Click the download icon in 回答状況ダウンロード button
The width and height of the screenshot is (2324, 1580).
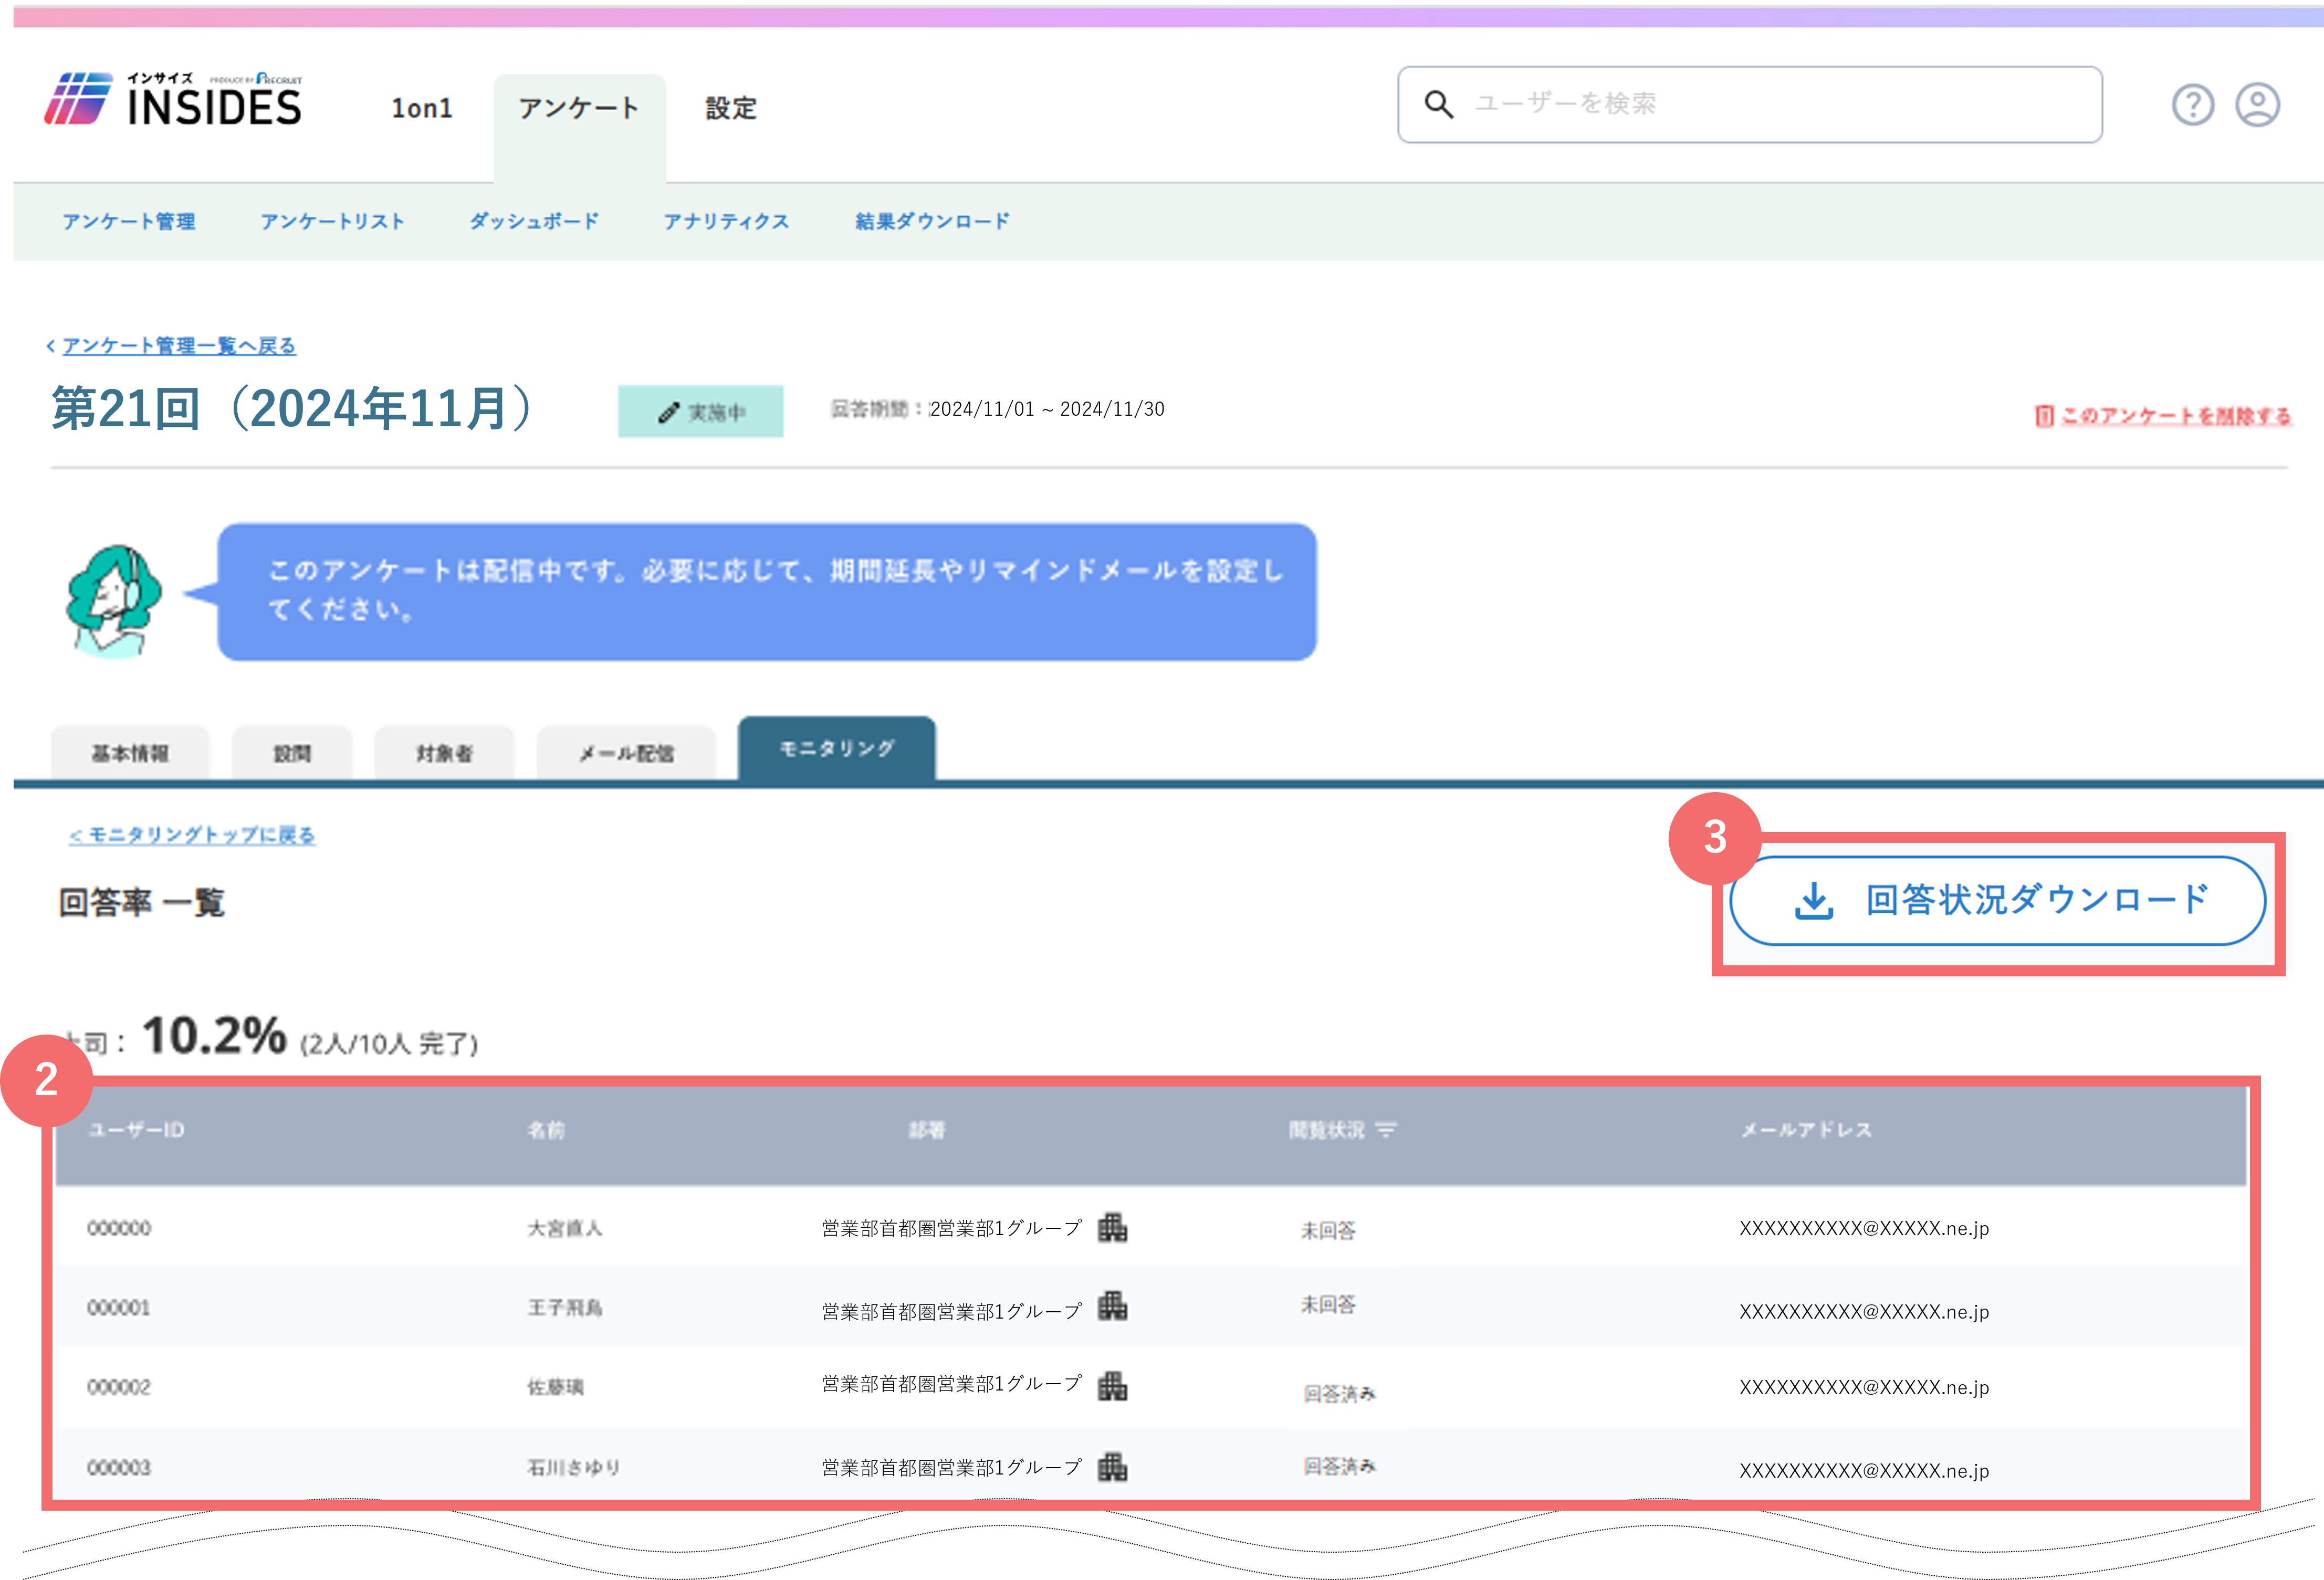1813,900
